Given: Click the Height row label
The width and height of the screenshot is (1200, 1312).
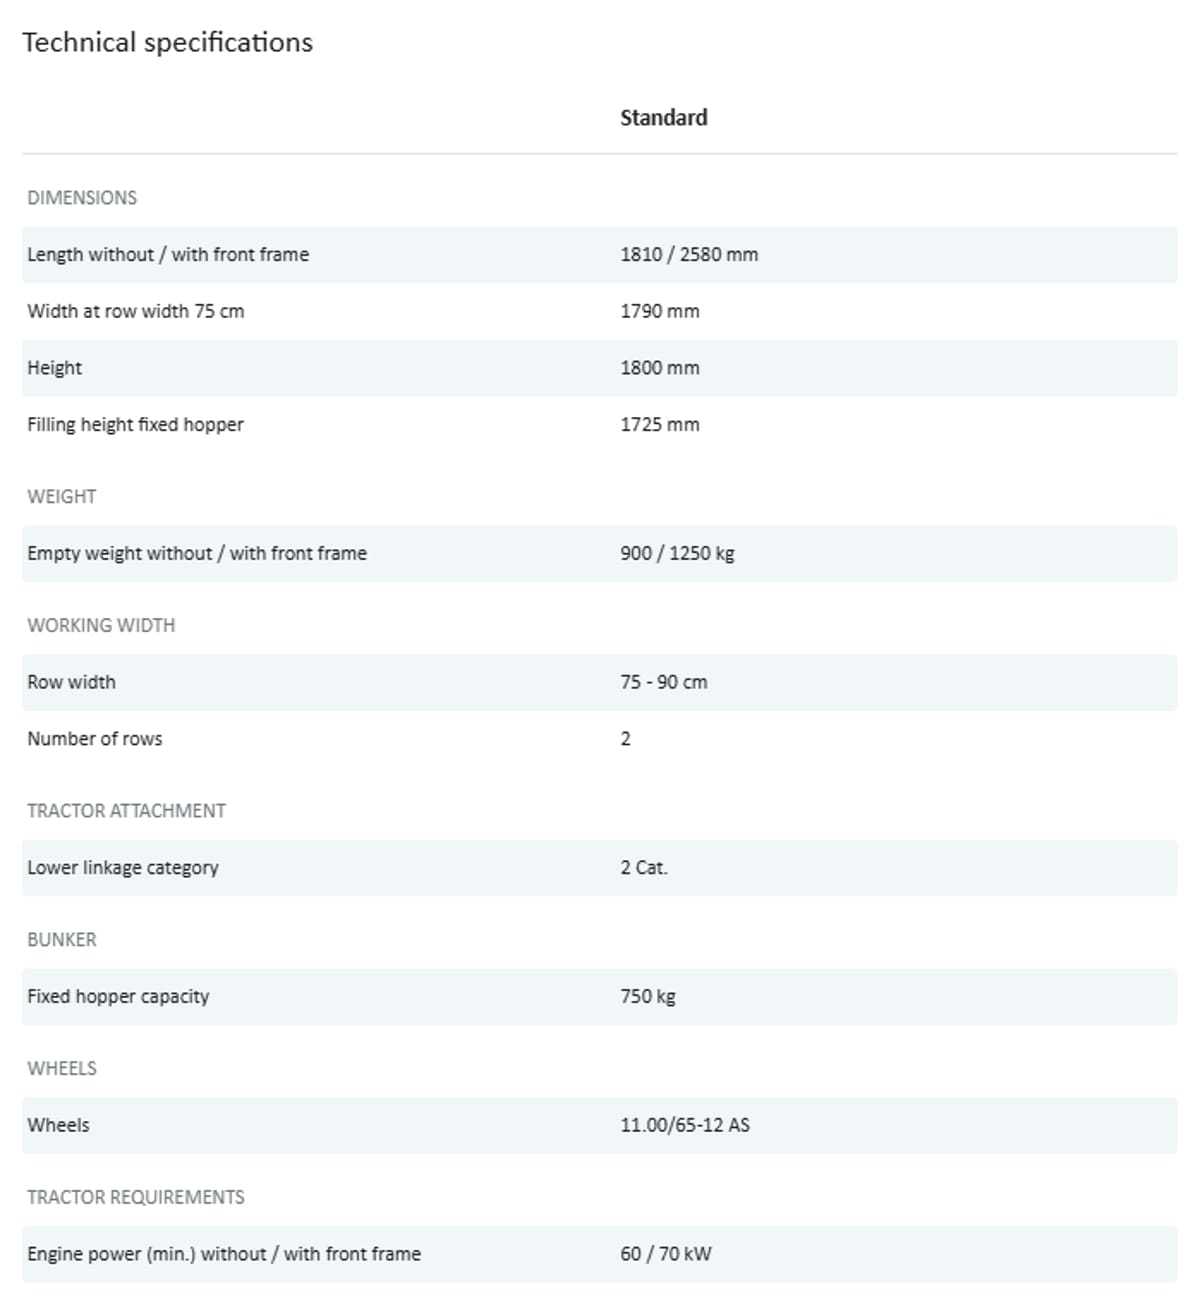Looking at the screenshot, I should pyautogui.click(x=54, y=368).
